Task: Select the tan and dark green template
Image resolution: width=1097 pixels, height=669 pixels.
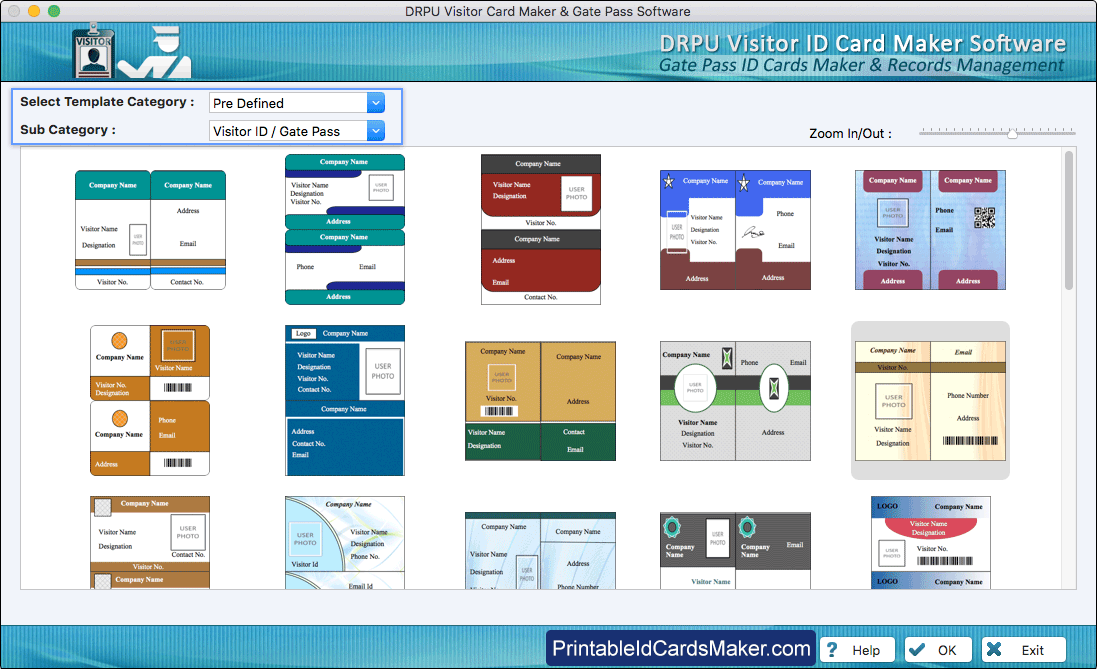Action: (x=541, y=401)
